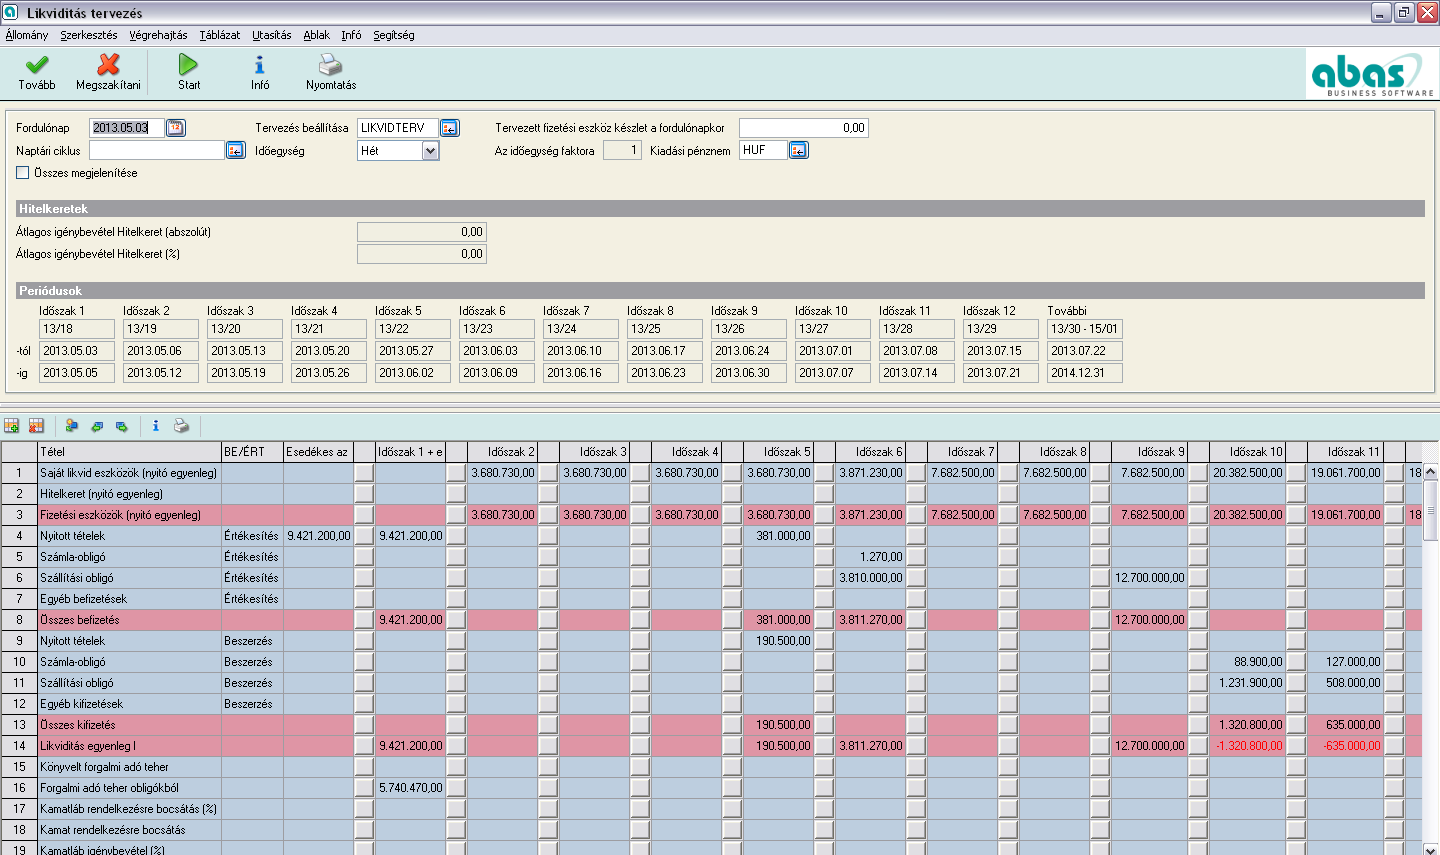Image resolution: width=1440 pixels, height=855 pixels.
Task: Click the small printer icon in table toolbar
Action: tap(181, 426)
